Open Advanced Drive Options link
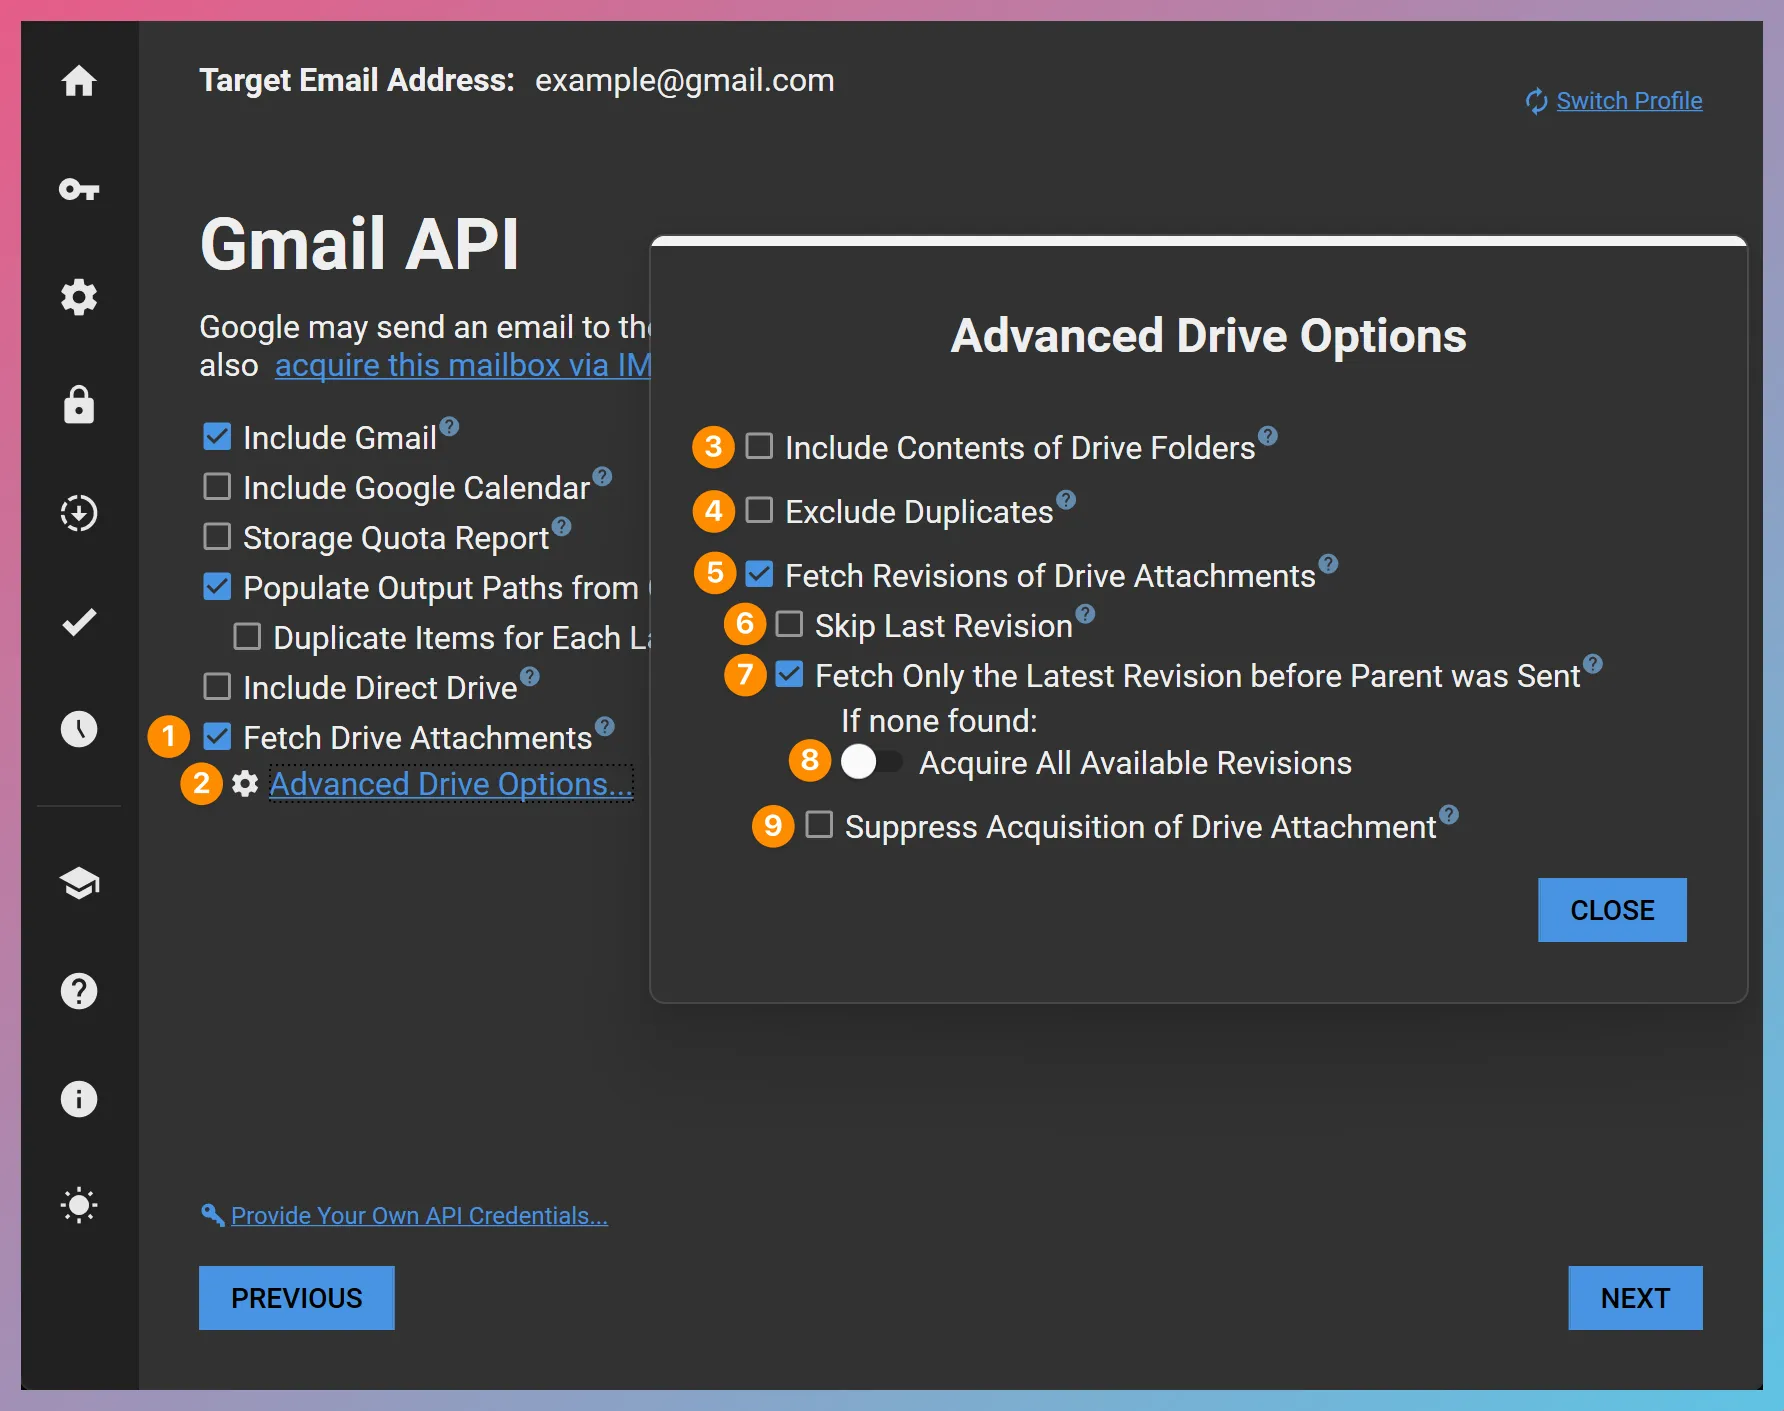Image resolution: width=1784 pixels, height=1411 pixels. [449, 784]
